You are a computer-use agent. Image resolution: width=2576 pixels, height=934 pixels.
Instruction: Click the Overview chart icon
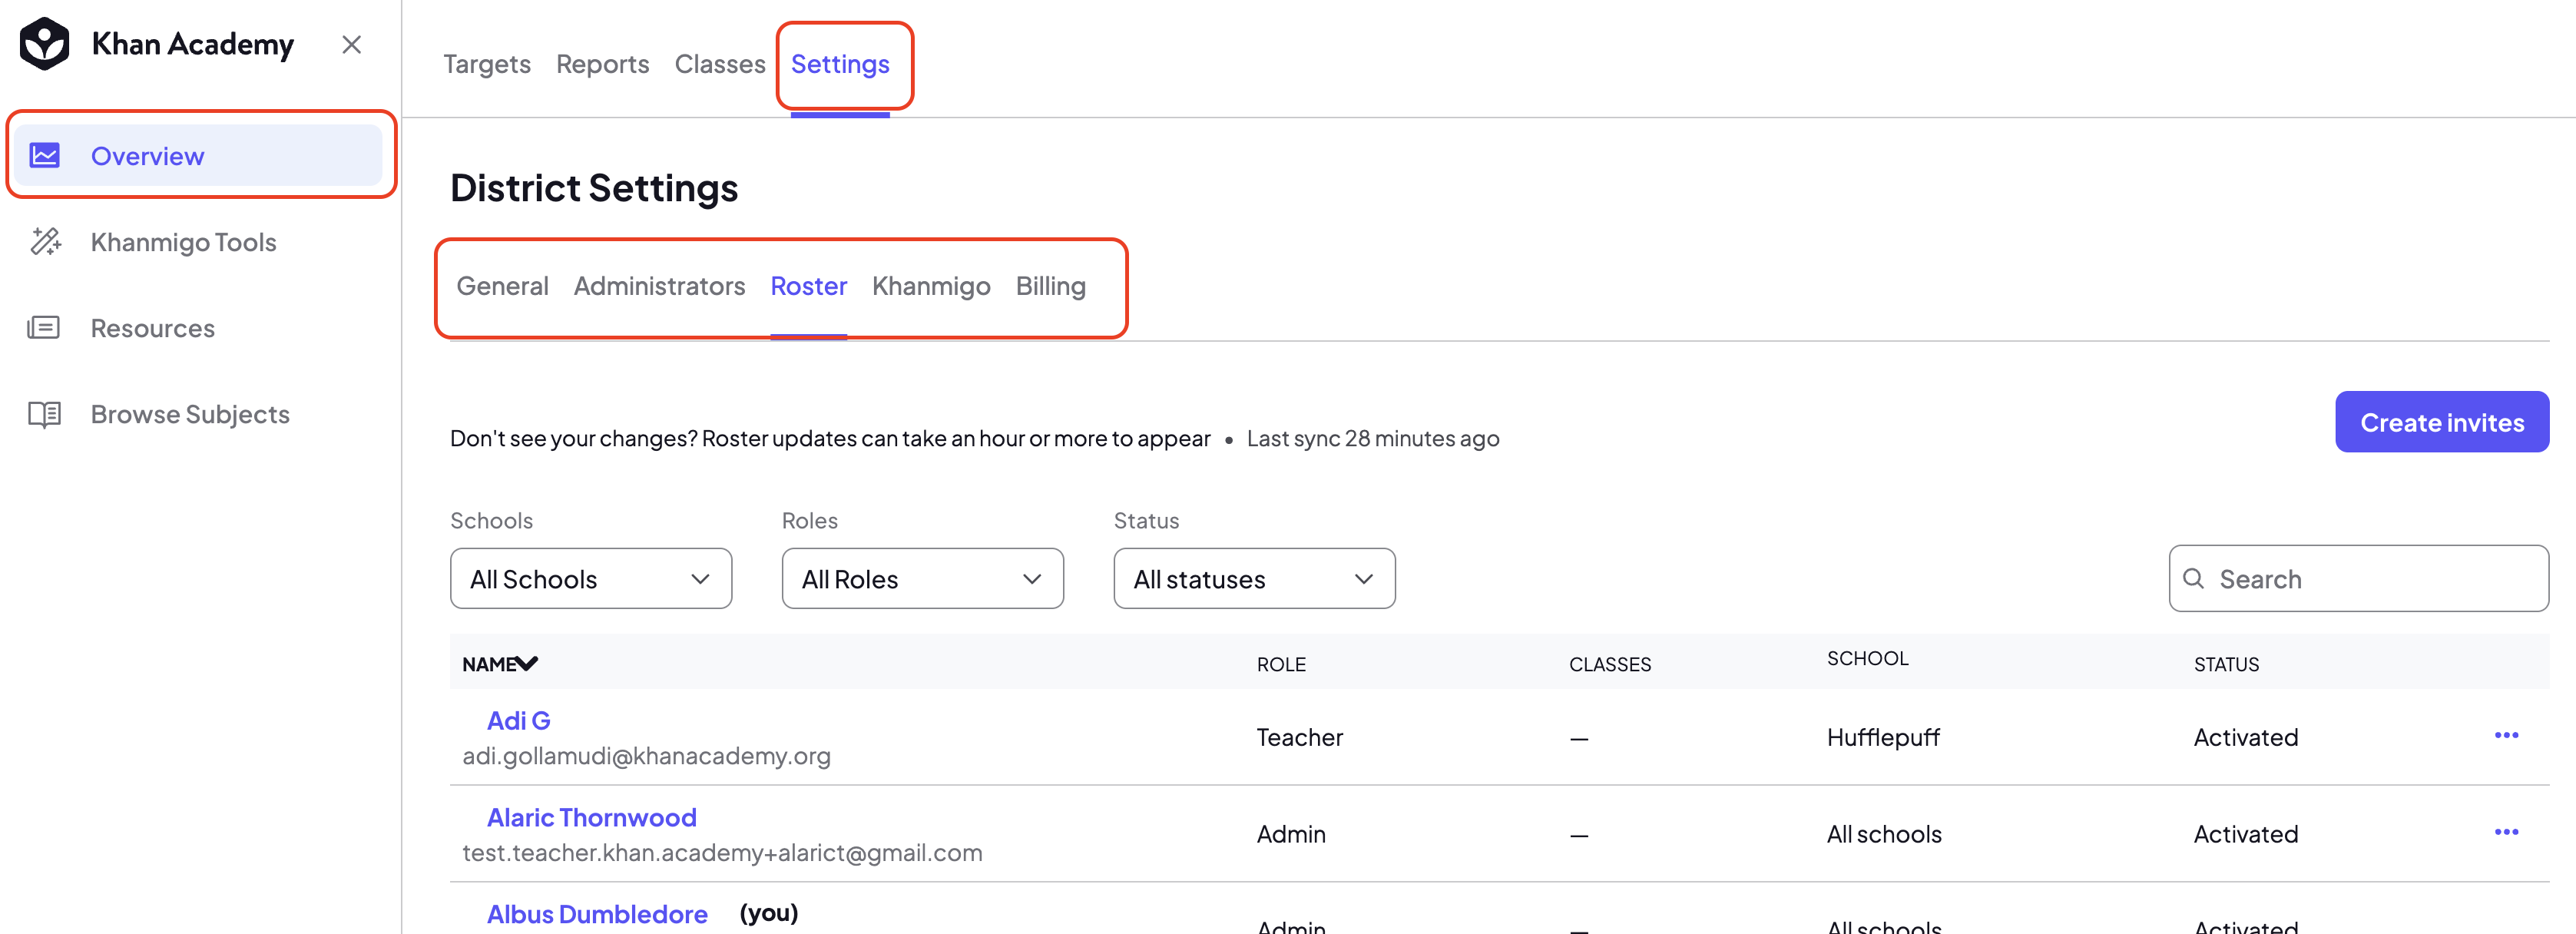44,155
